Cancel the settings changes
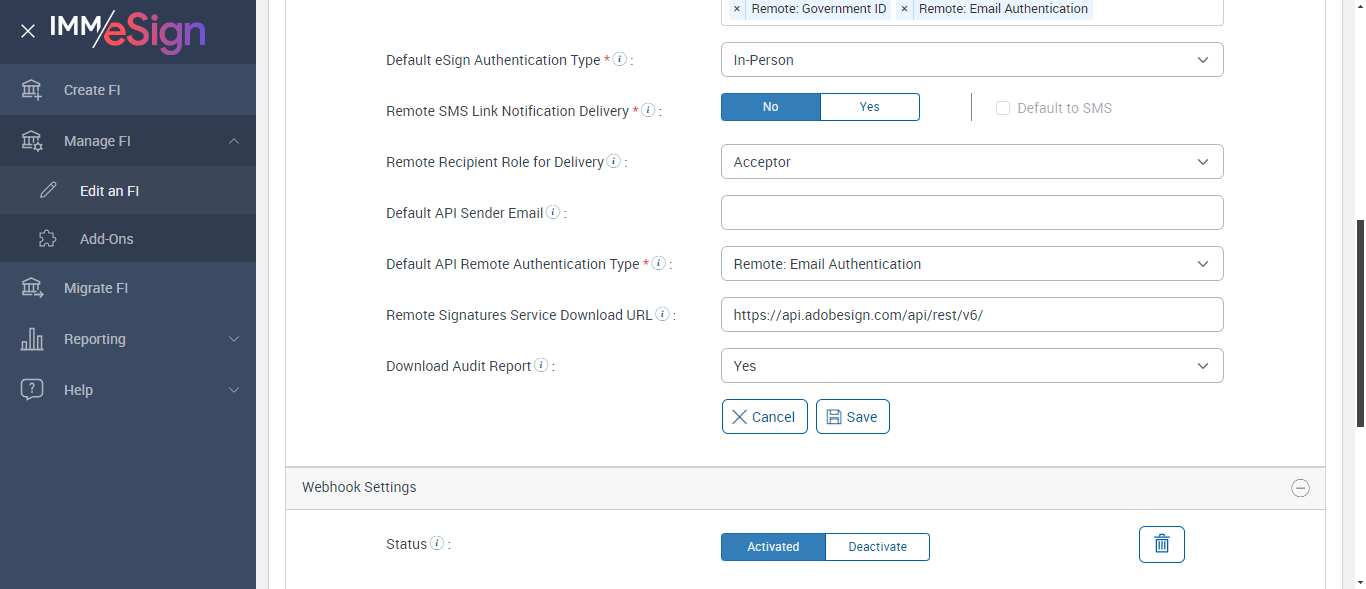The height and width of the screenshot is (589, 1366). point(764,417)
